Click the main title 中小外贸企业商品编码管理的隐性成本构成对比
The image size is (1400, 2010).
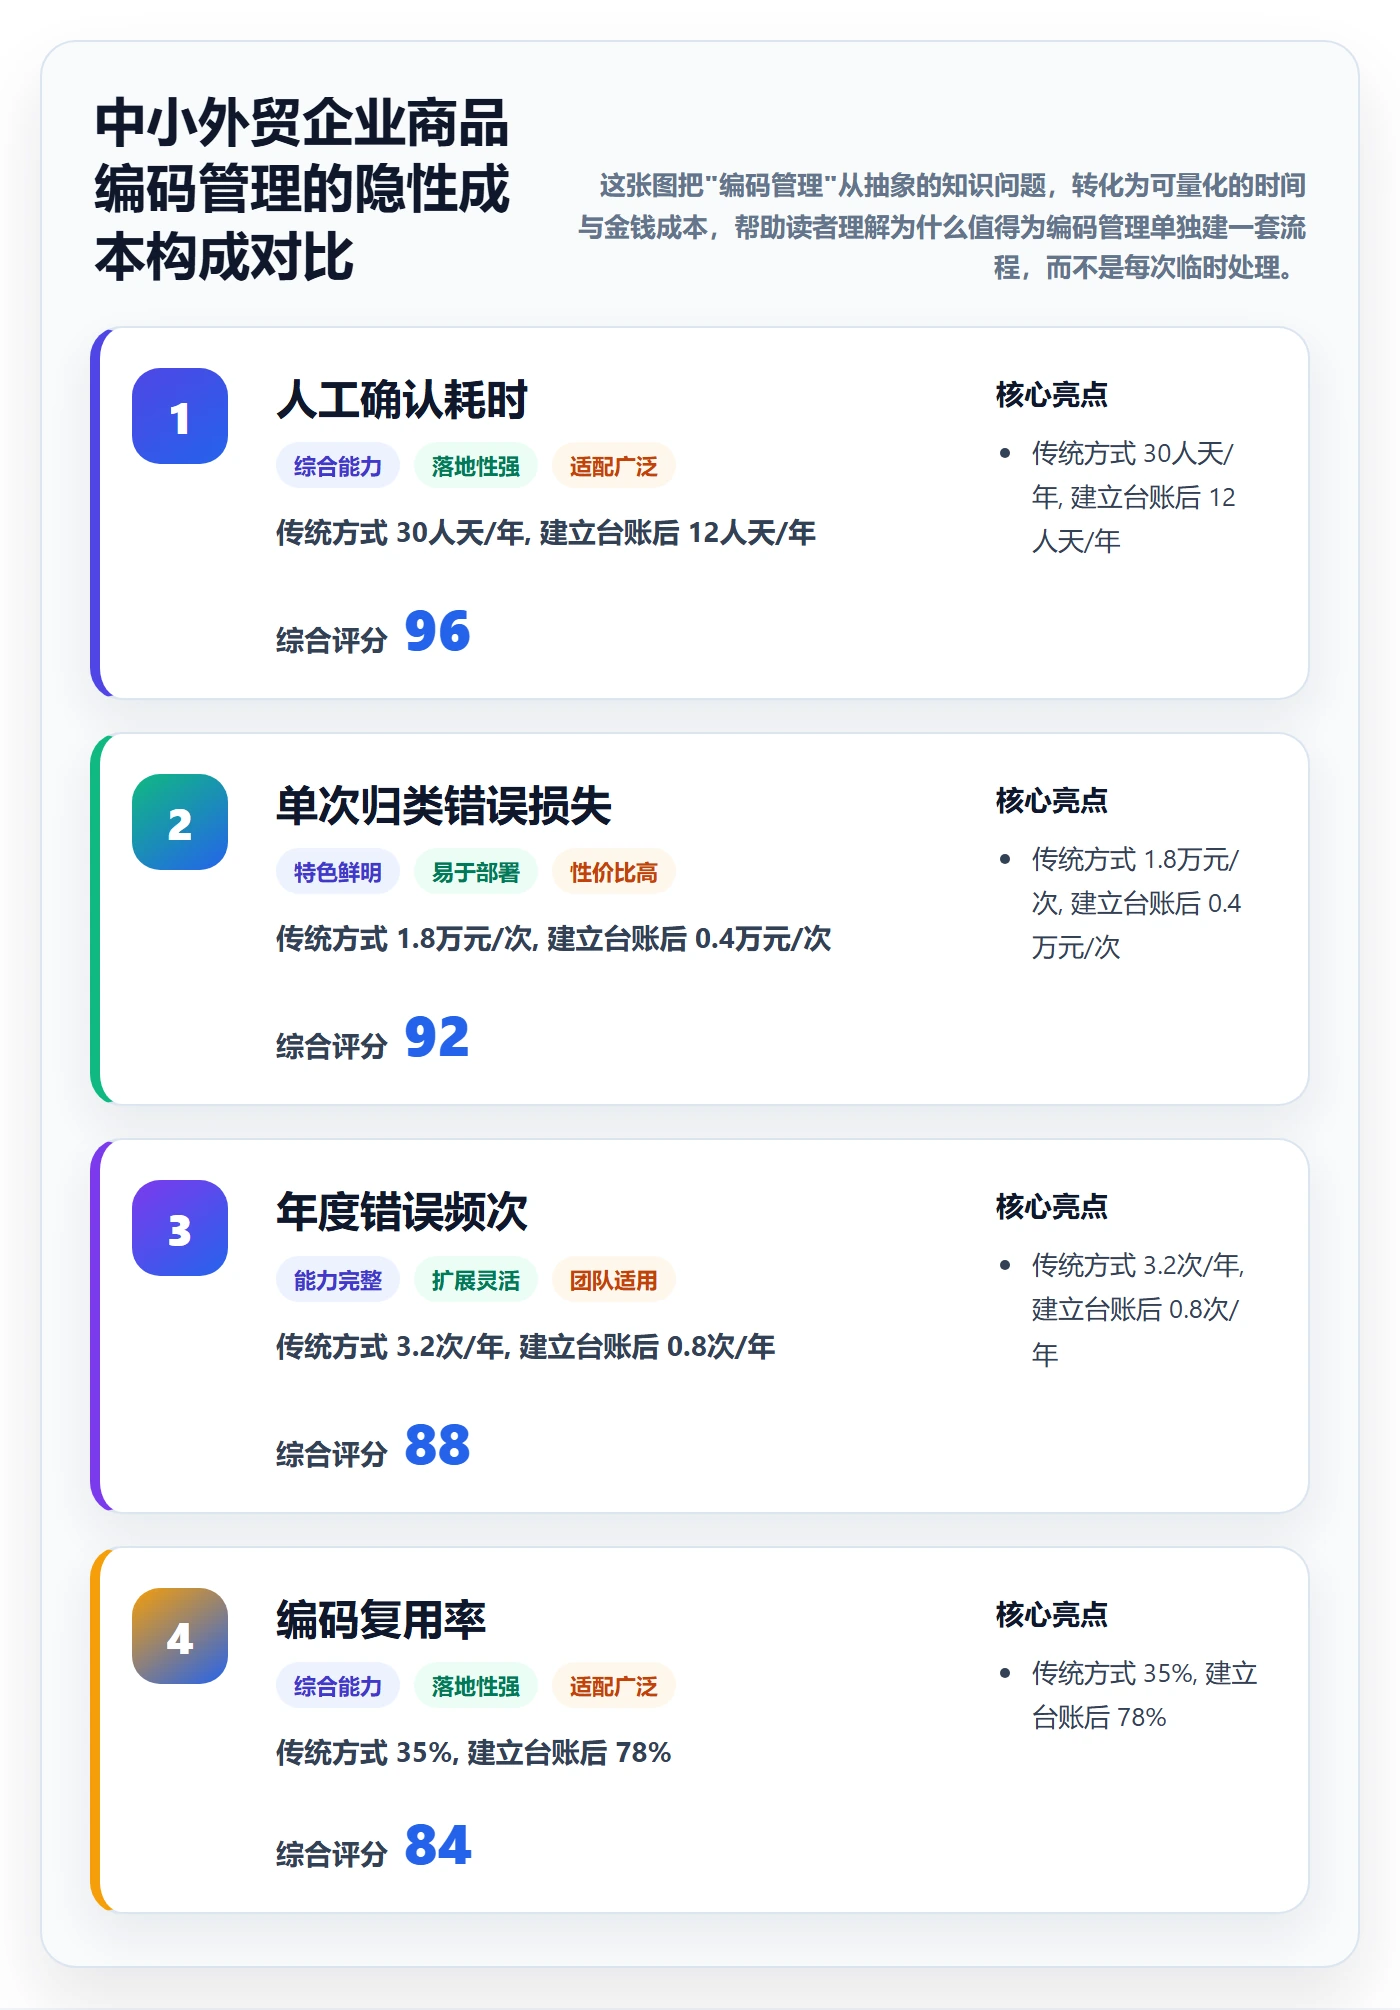(302, 190)
